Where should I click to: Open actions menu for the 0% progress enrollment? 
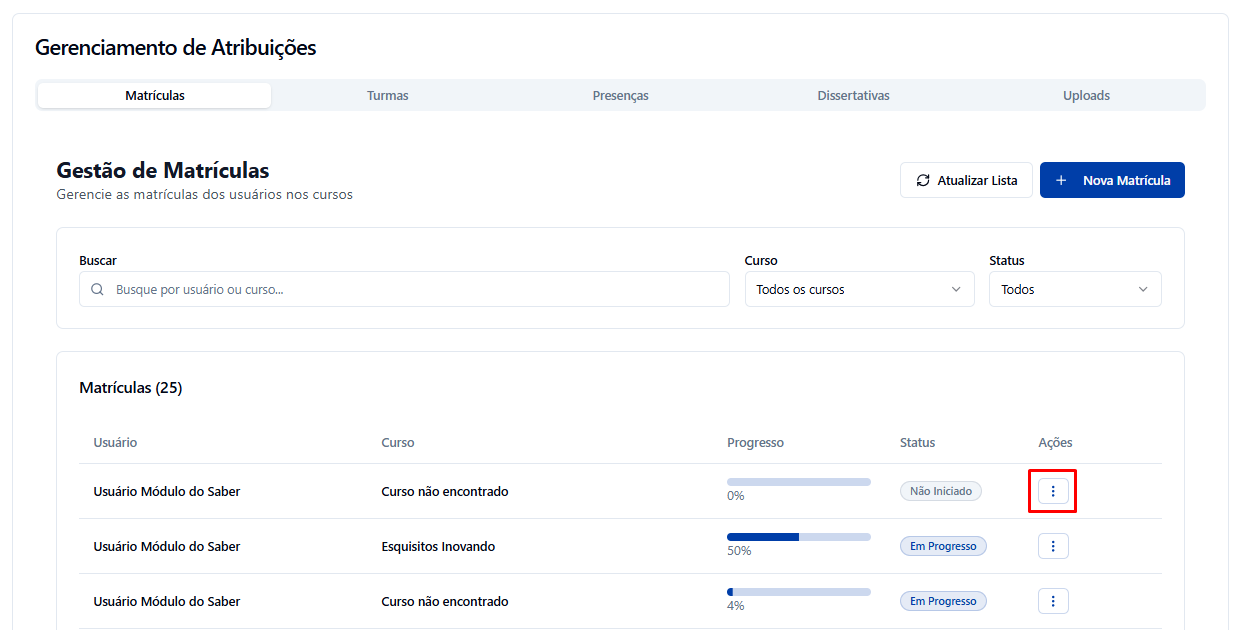(1053, 491)
